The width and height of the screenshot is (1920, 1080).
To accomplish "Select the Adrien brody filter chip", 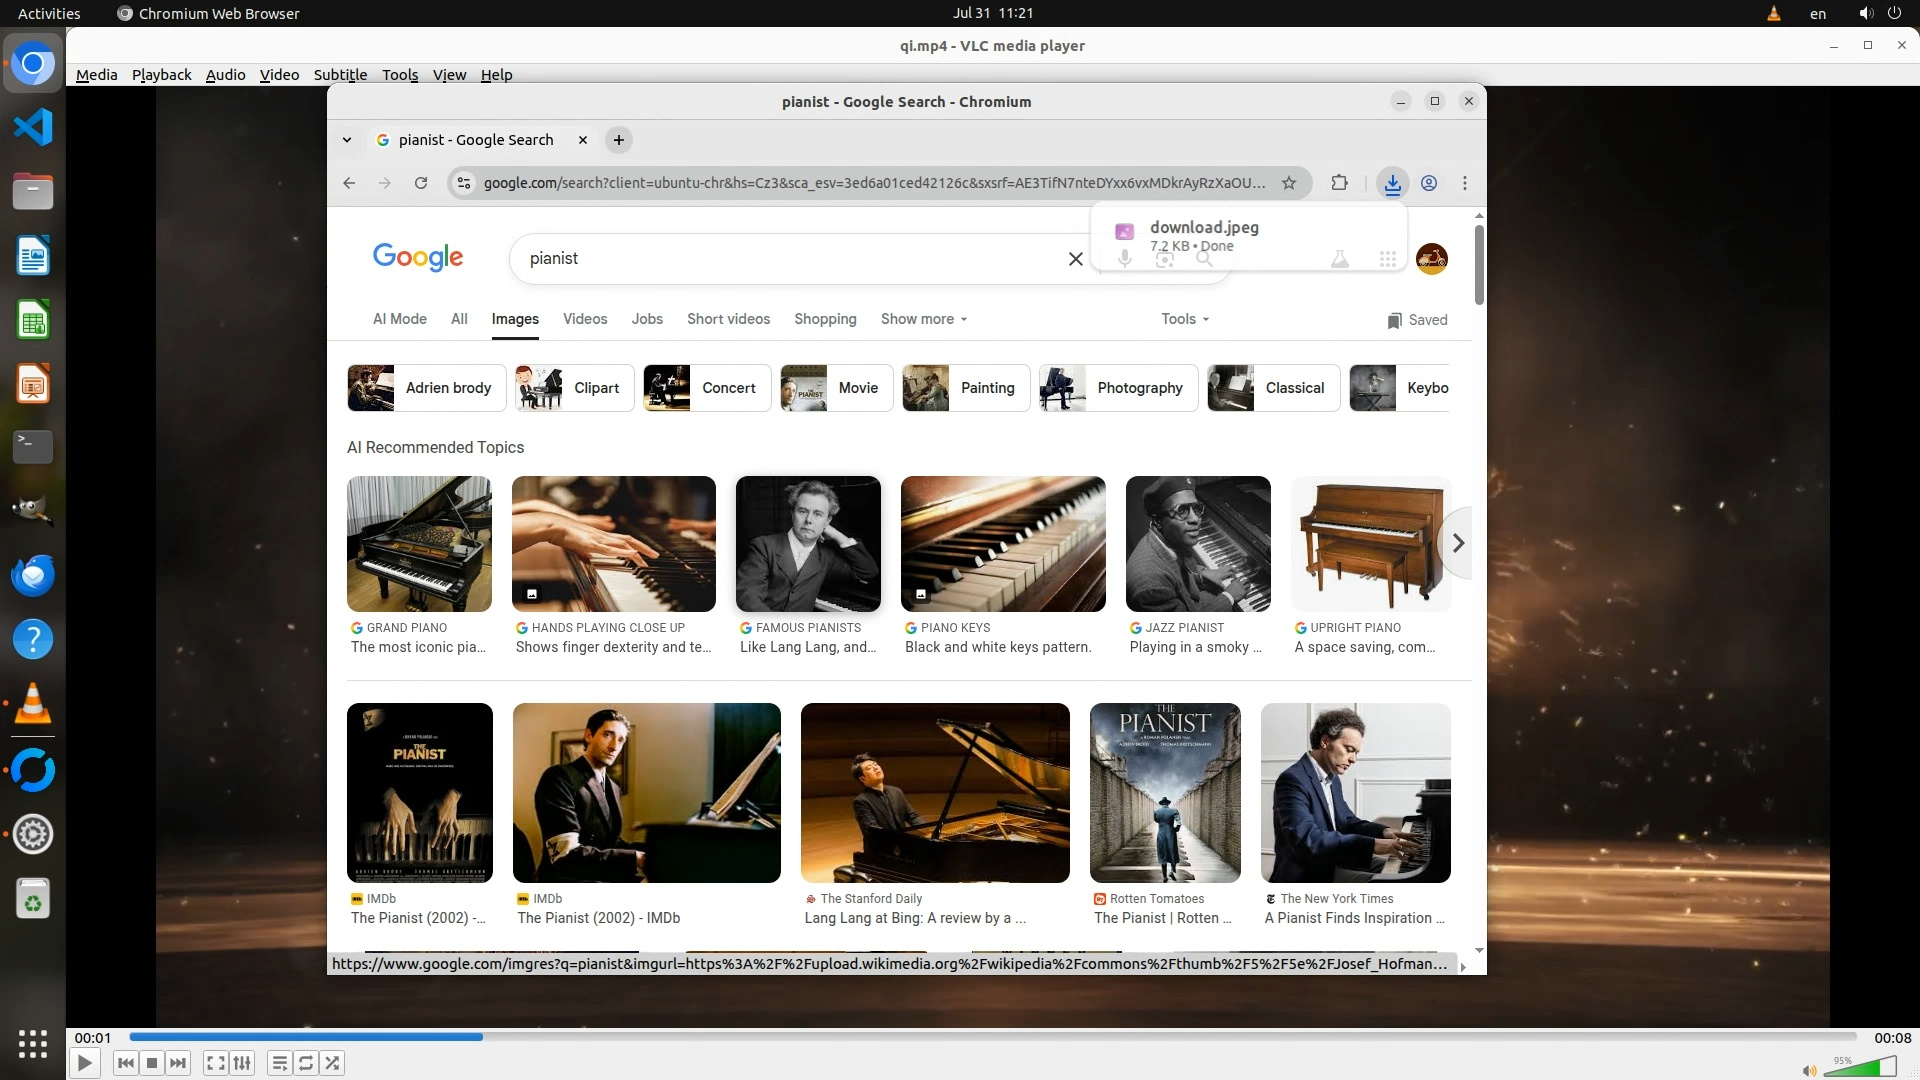I will (421, 388).
